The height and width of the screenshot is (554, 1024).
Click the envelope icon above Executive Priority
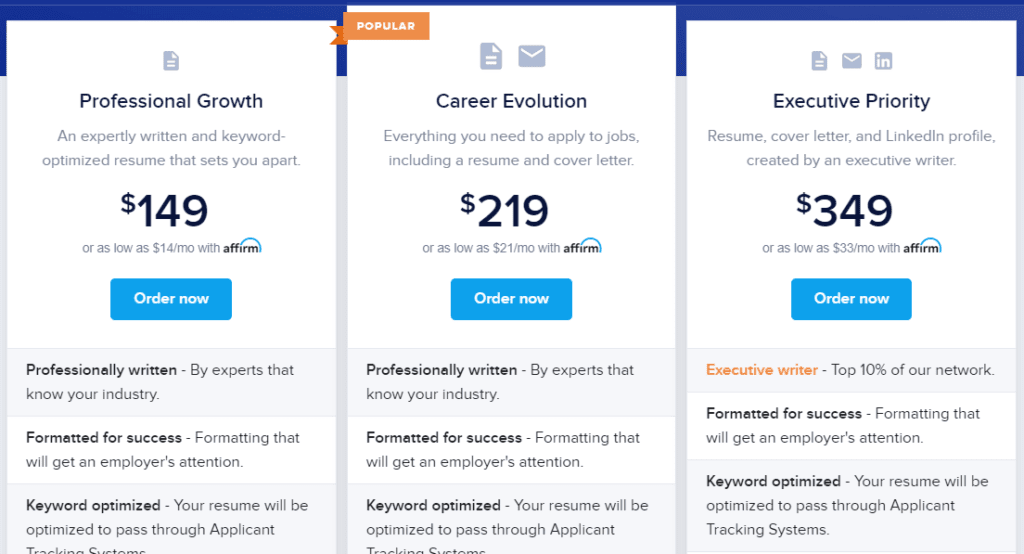852,61
